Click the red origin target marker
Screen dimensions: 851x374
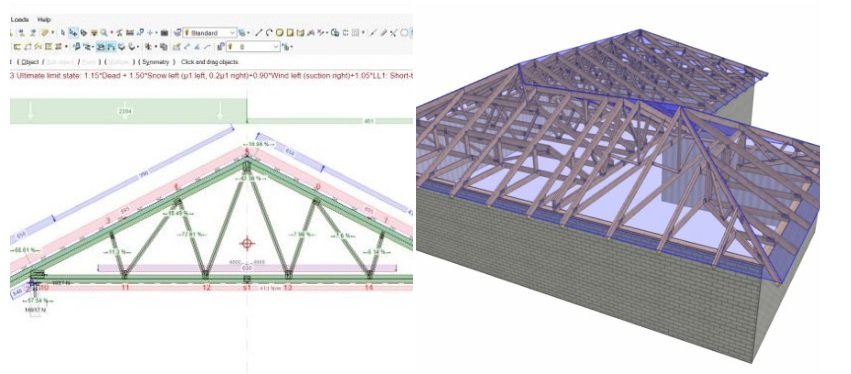pyautogui.click(x=247, y=243)
